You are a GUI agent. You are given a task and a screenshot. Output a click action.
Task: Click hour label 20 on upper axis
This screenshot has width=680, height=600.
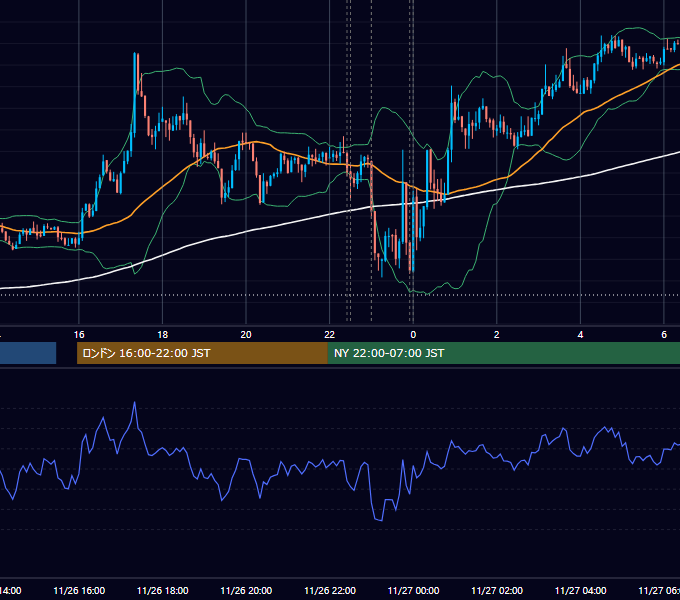click(x=246, y=335)
